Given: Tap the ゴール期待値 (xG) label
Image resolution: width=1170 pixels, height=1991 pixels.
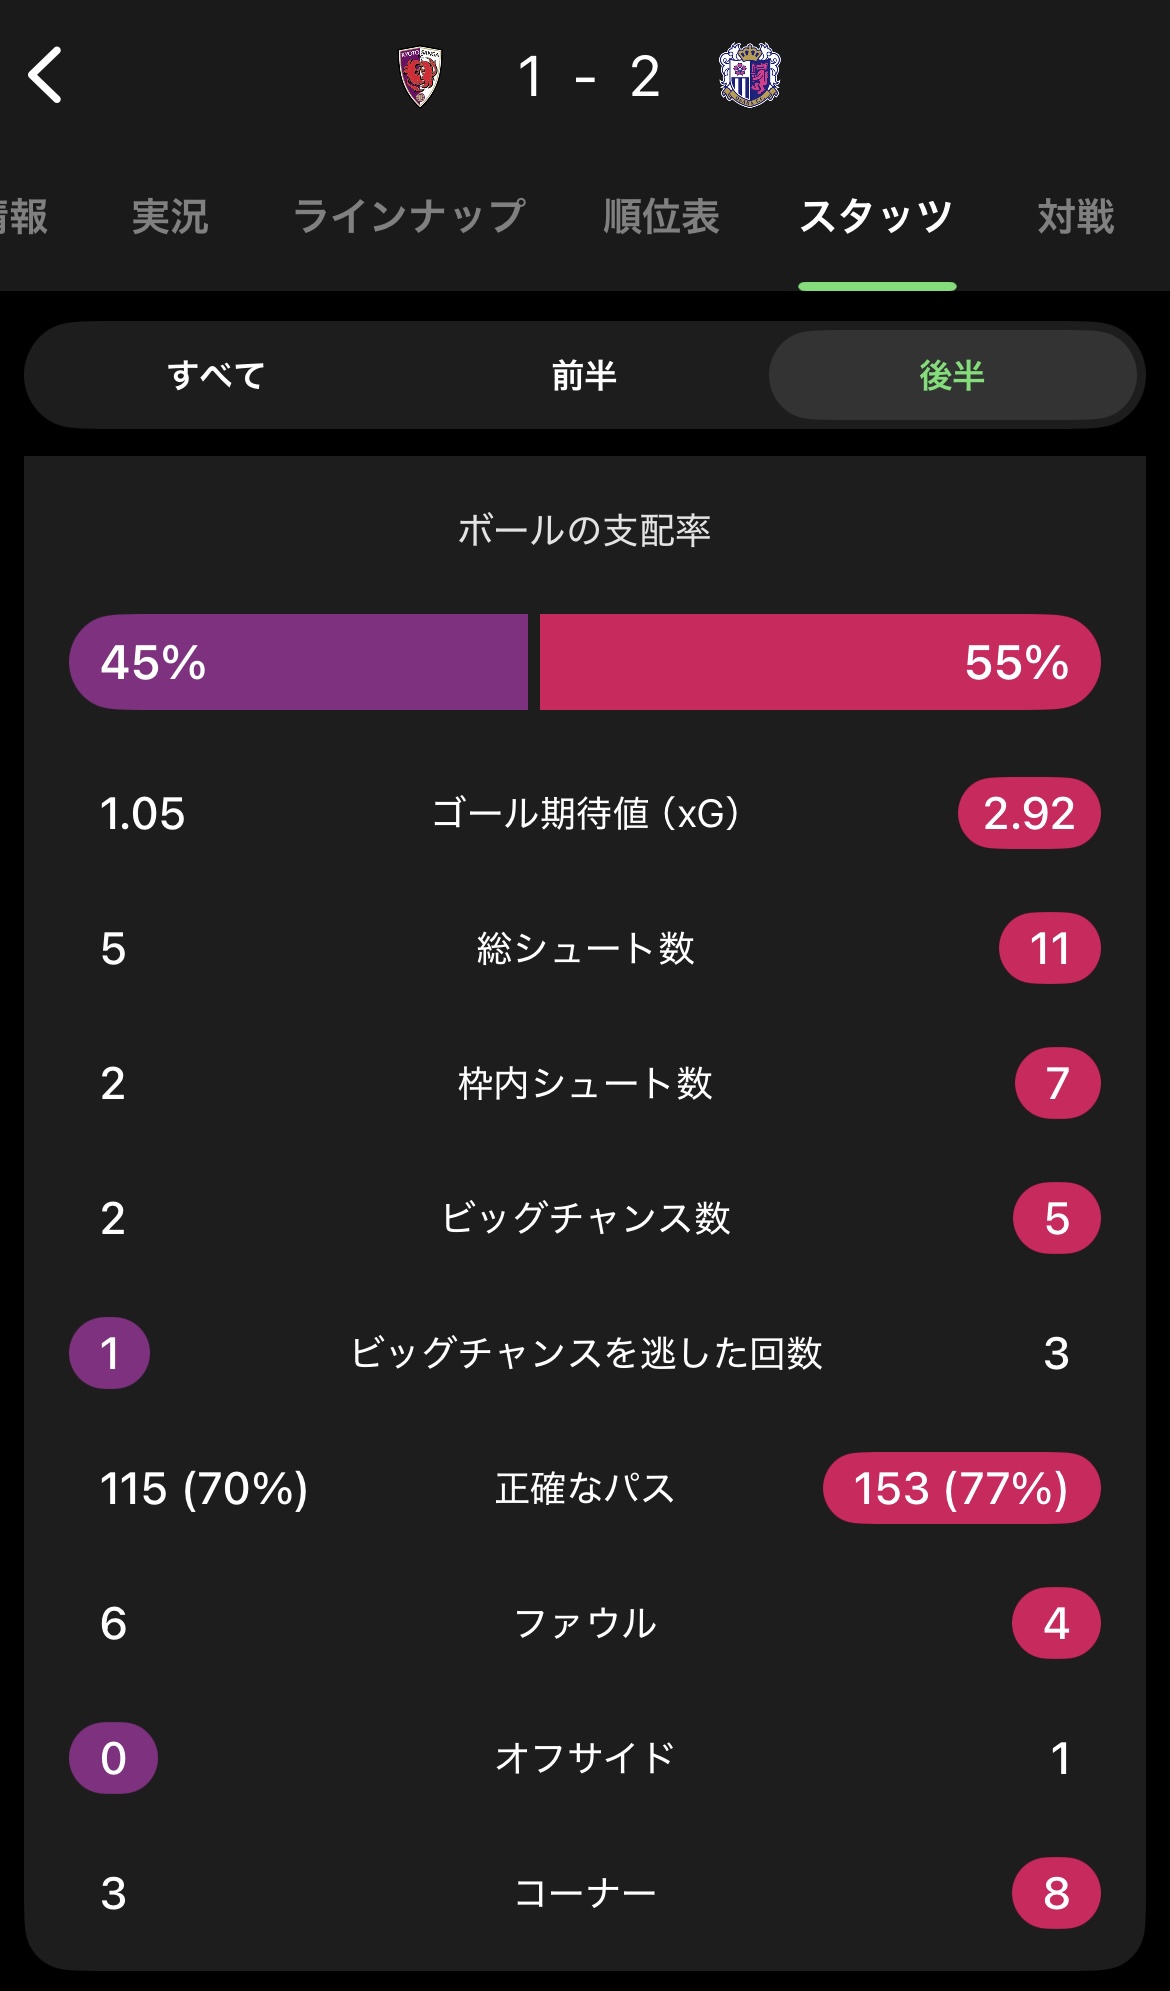Looking at the screenshot, I should [585, 813].
